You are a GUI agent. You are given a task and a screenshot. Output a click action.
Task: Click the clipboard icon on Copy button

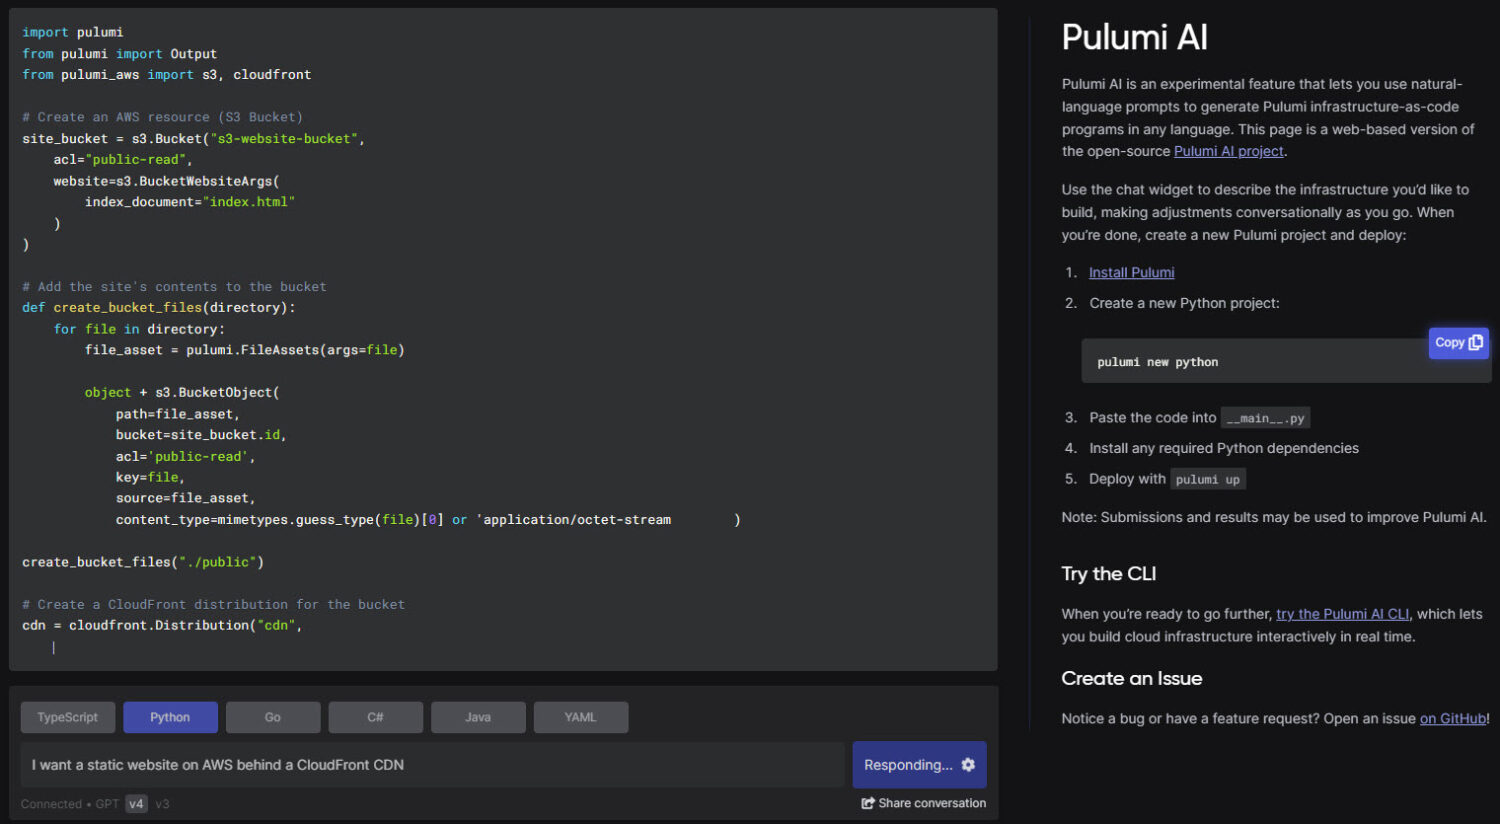tap(1475, 342)
